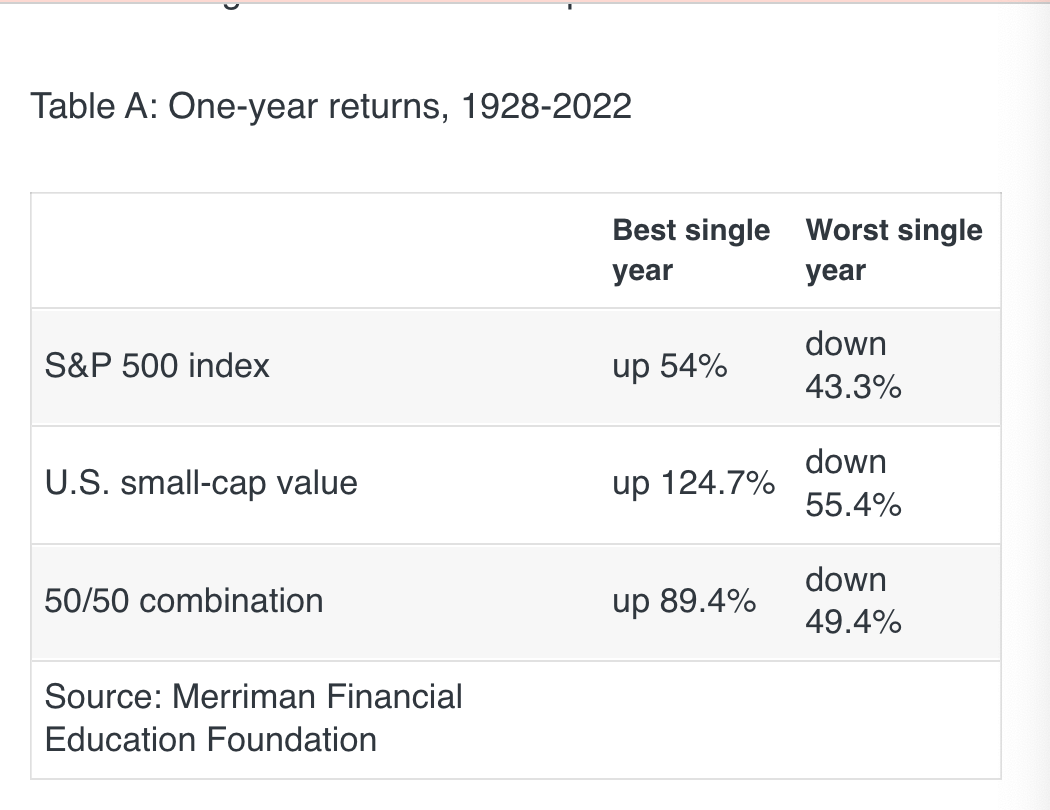Click the word Foundation in source row
1050x810 pixels.
point(291,740)
